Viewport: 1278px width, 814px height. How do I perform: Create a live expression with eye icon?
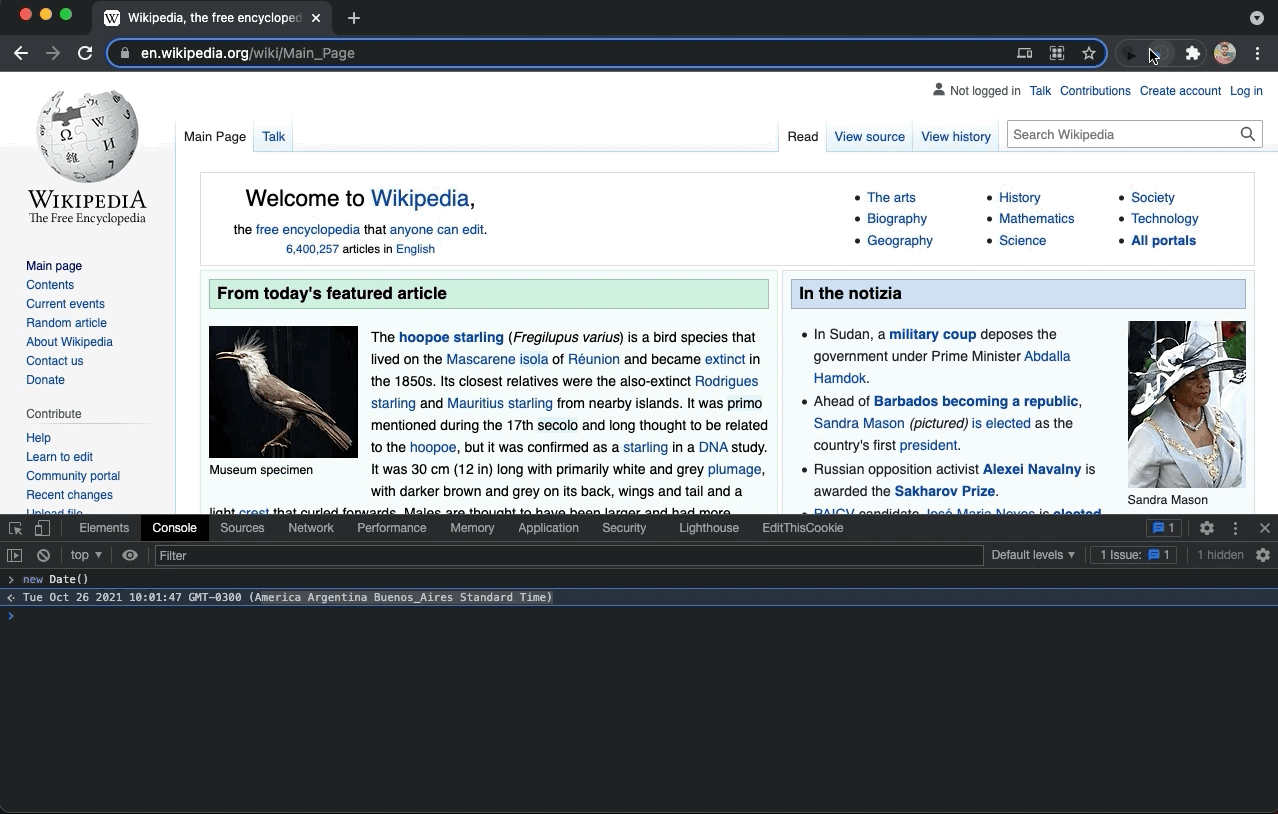pos(130,555)
